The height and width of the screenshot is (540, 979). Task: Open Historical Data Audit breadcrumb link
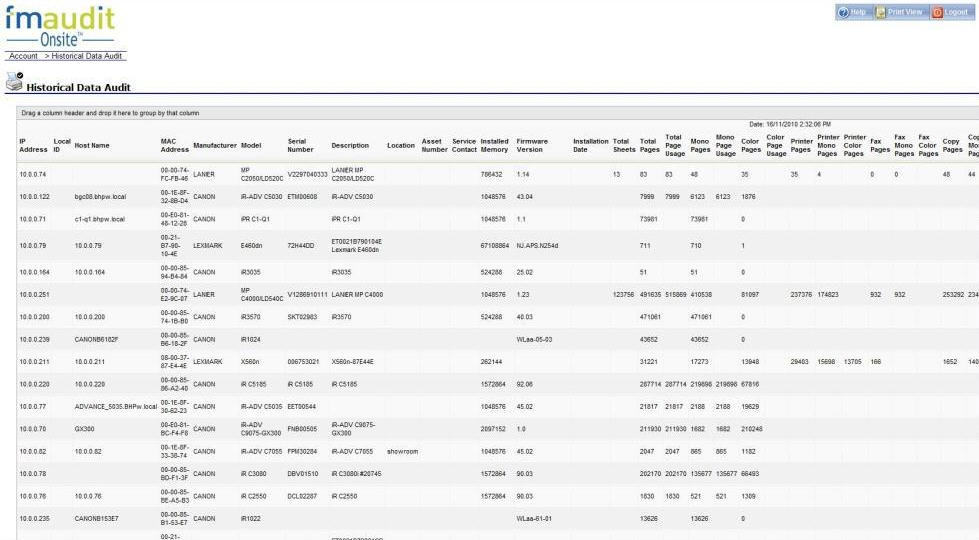click(x=87, y=56)
